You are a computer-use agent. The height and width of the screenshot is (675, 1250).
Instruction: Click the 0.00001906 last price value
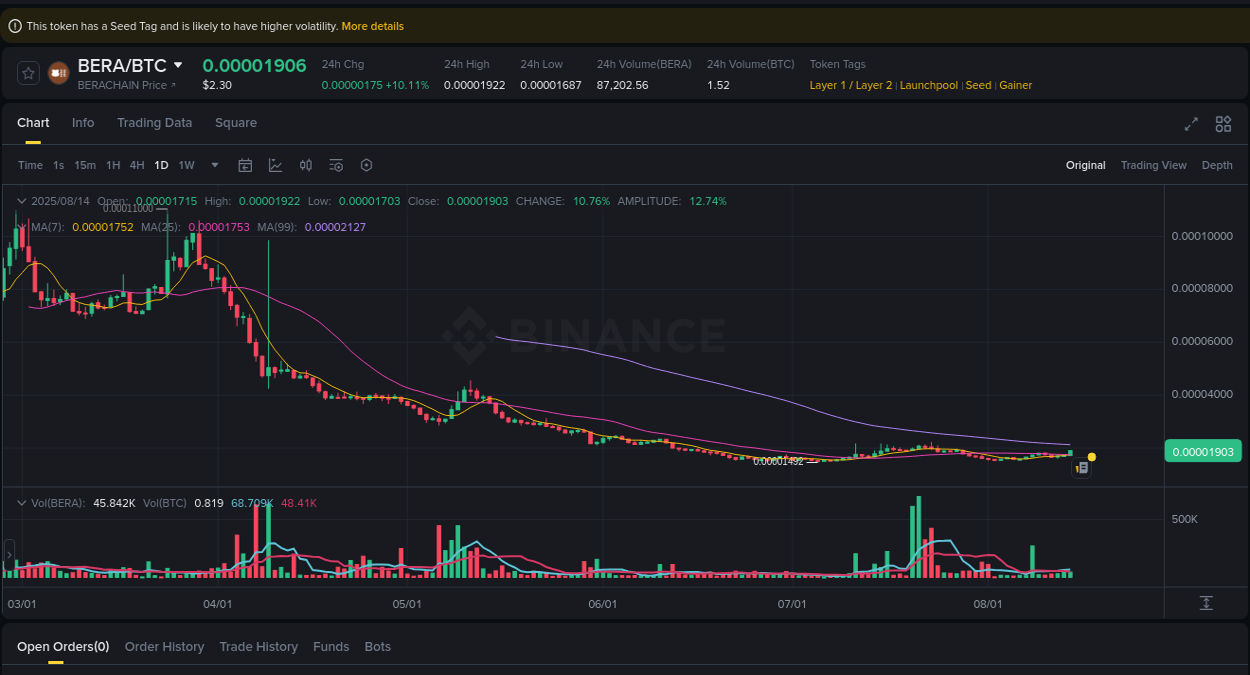coord(254,65)
